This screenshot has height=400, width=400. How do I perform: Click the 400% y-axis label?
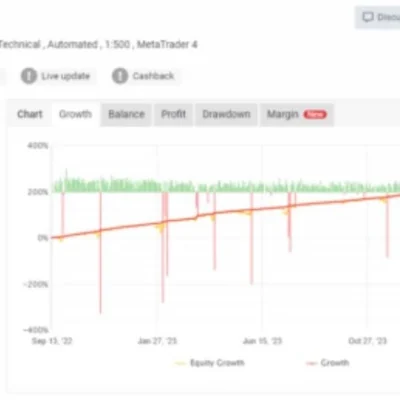pos(38,146)
